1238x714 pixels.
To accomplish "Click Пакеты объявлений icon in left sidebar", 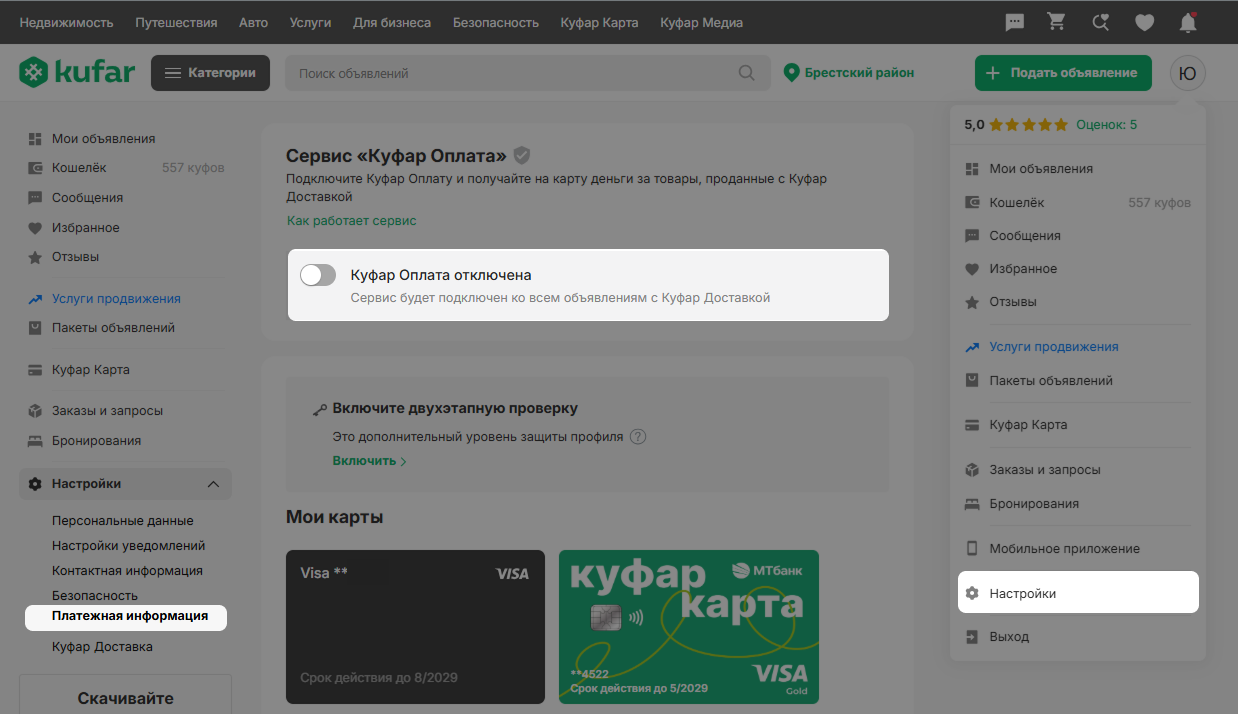I will click(35, 328).
